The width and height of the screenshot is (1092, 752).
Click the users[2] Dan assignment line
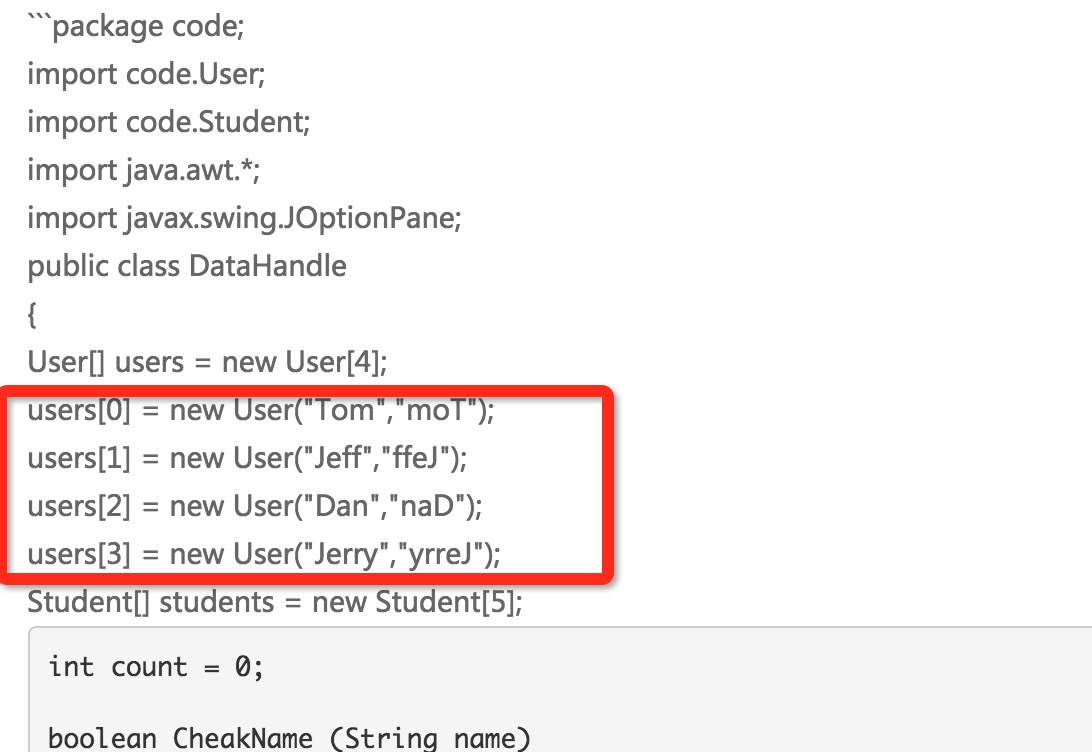click(x=255, y=507)
